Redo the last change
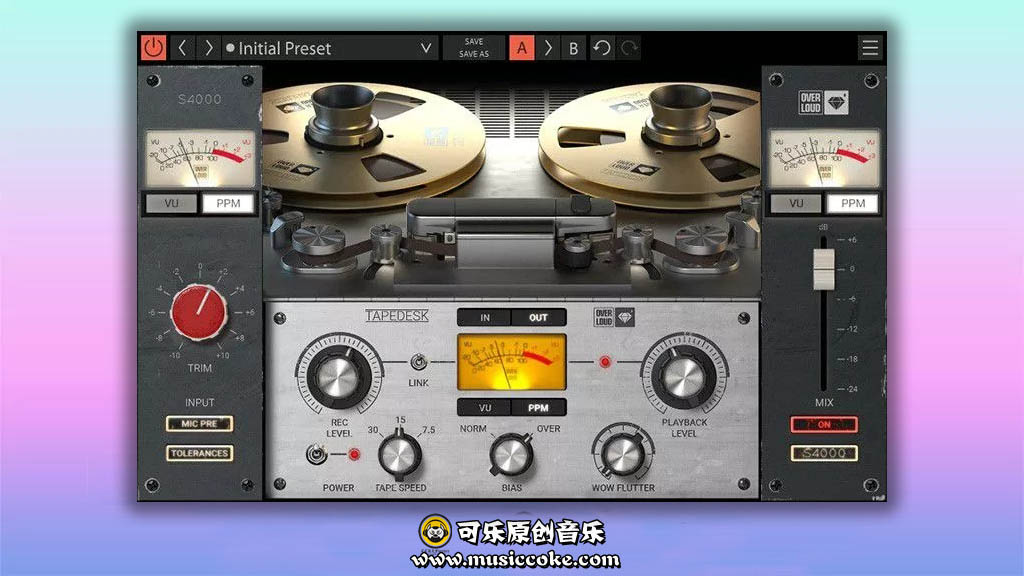The height and width of the screenshot is (576, 1024). pos(628,48)
